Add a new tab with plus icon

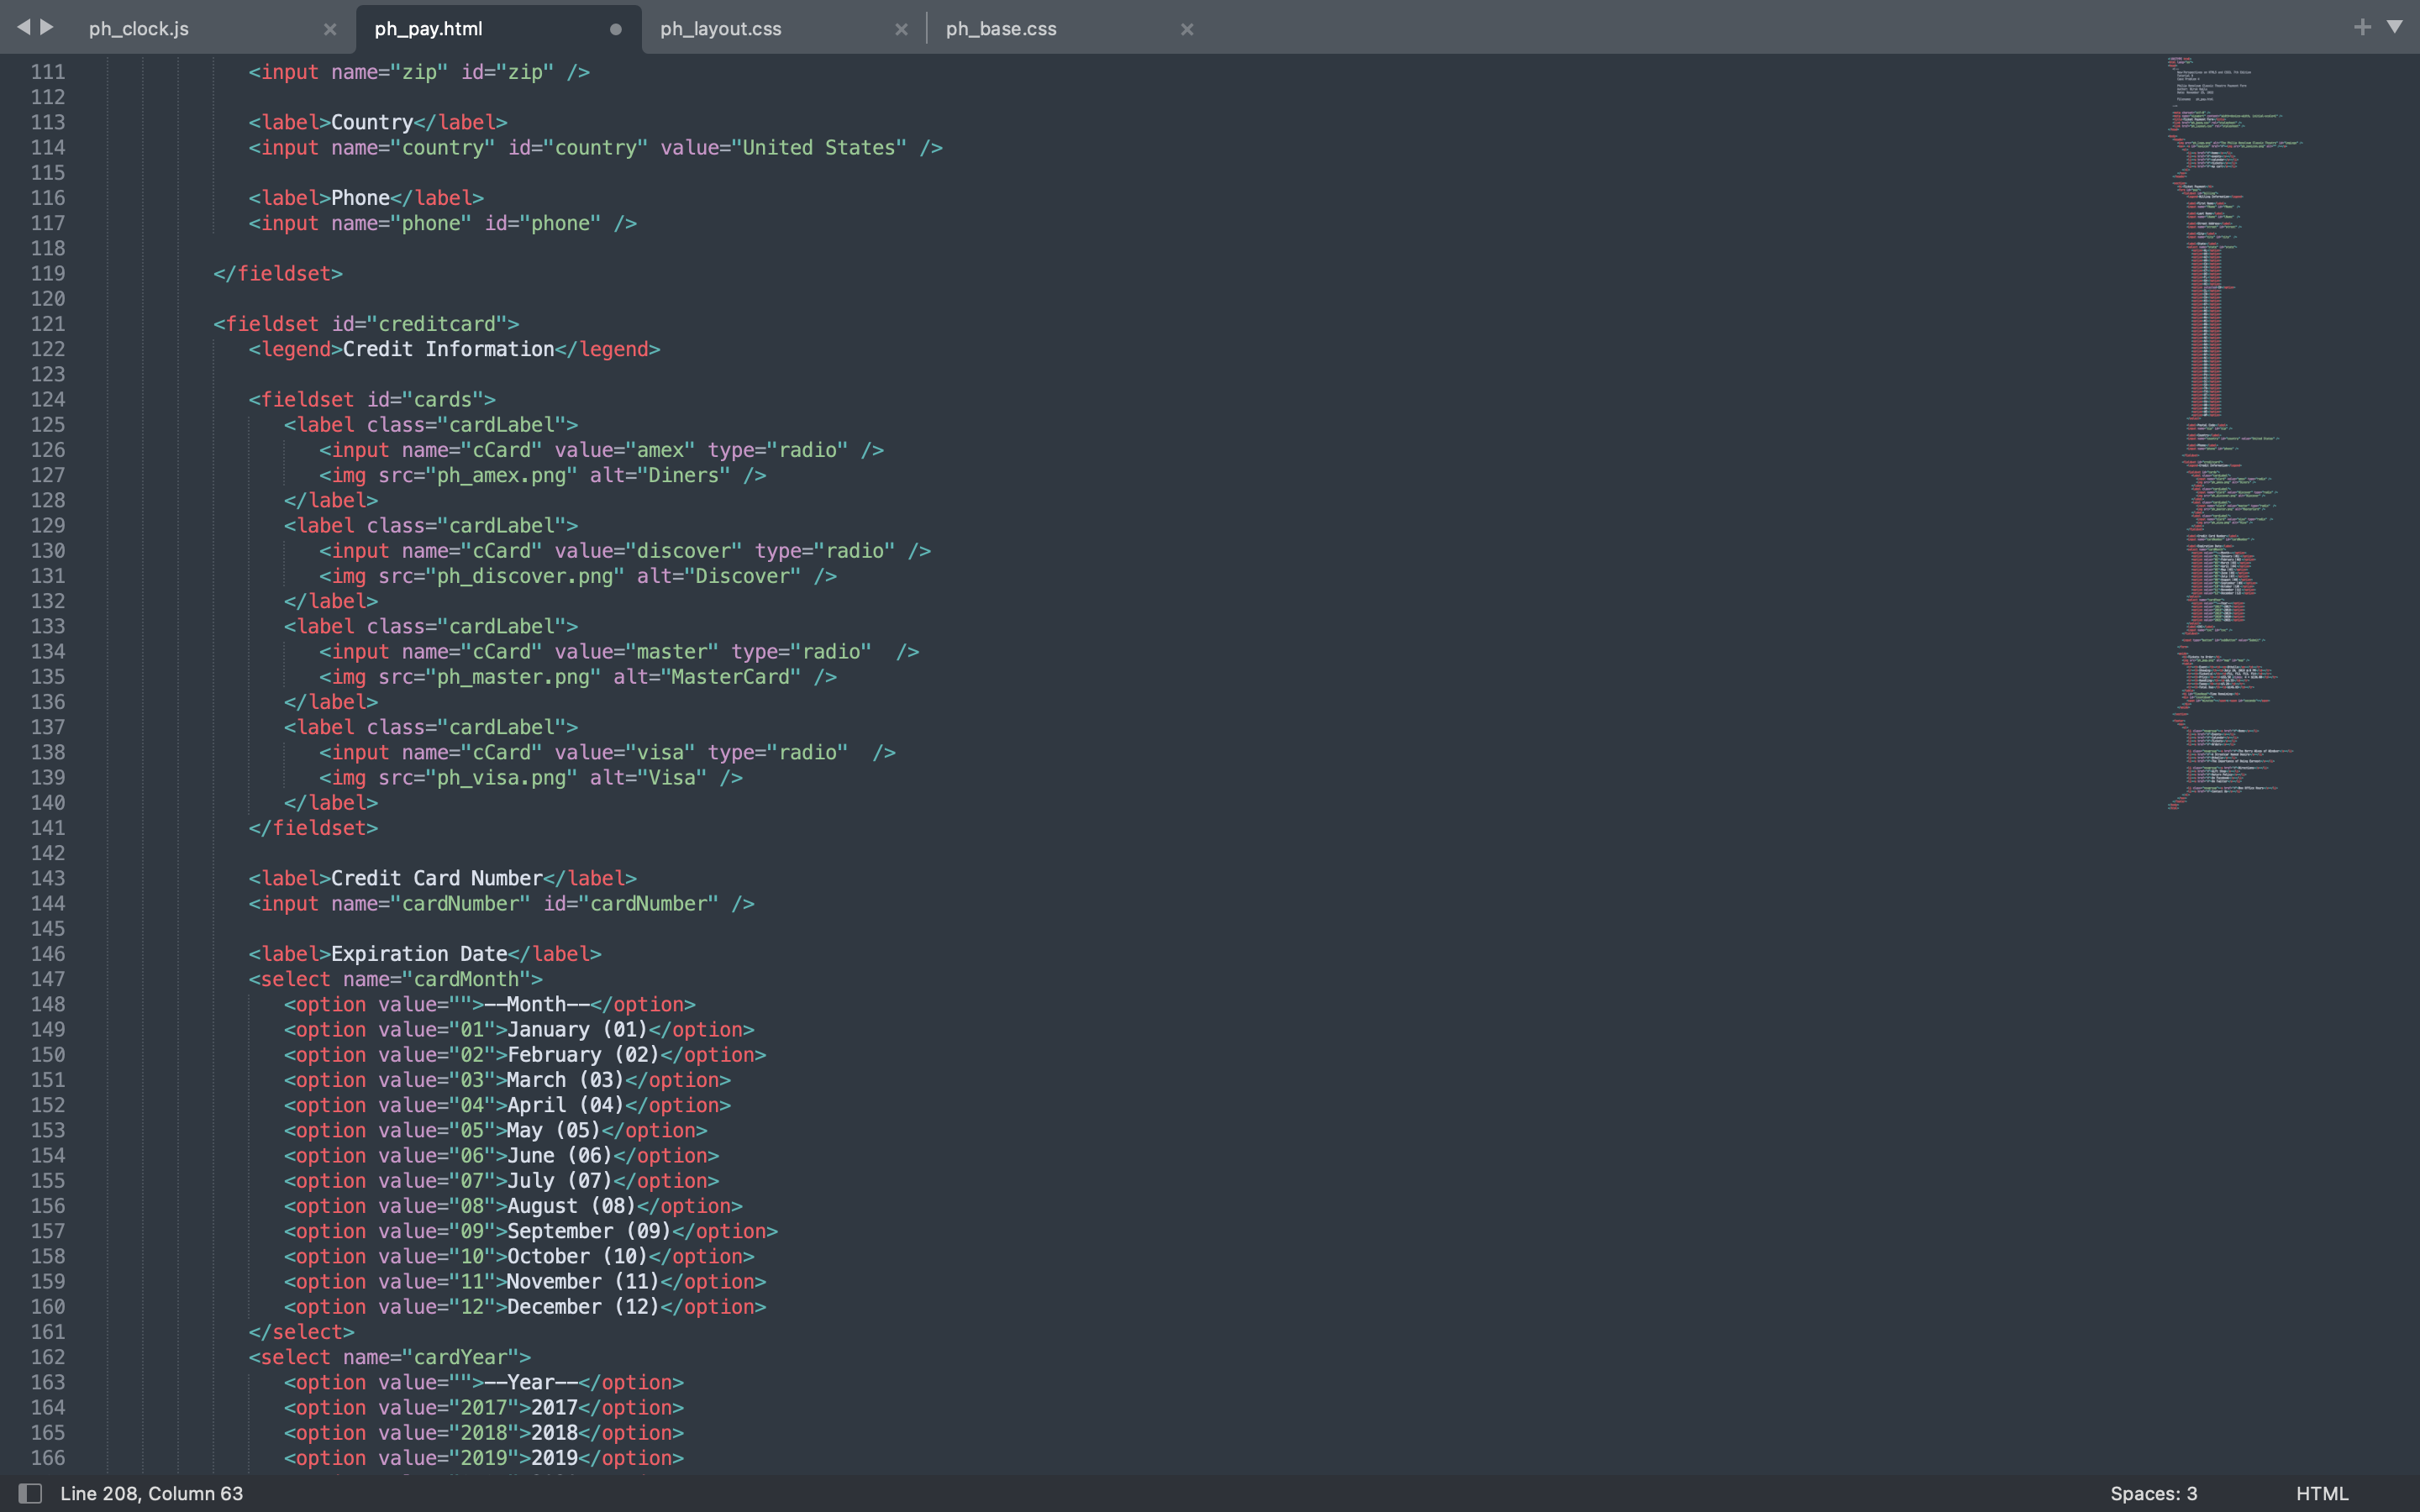(x=2362, y=27)
